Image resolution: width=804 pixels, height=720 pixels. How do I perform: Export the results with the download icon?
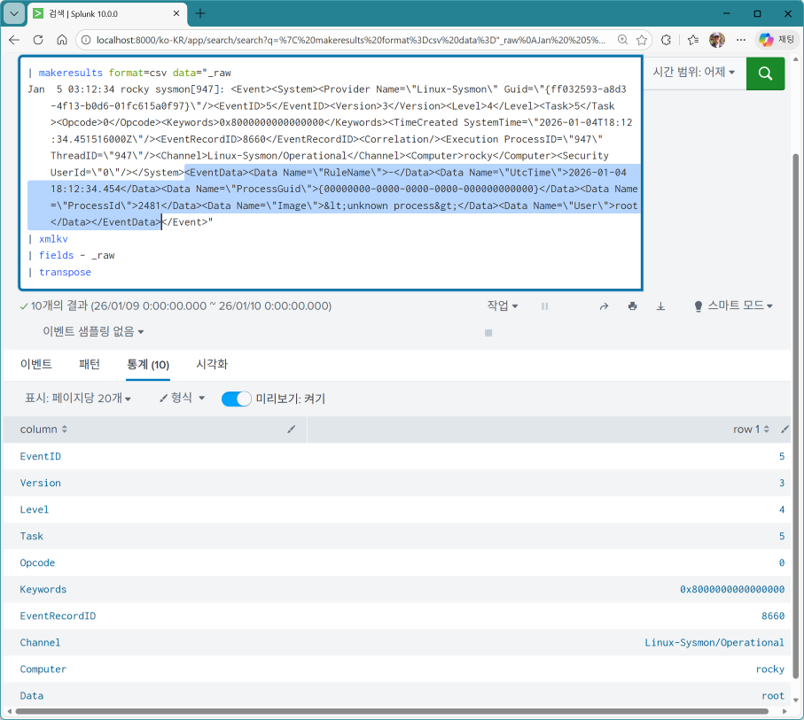tap(660, 307)
